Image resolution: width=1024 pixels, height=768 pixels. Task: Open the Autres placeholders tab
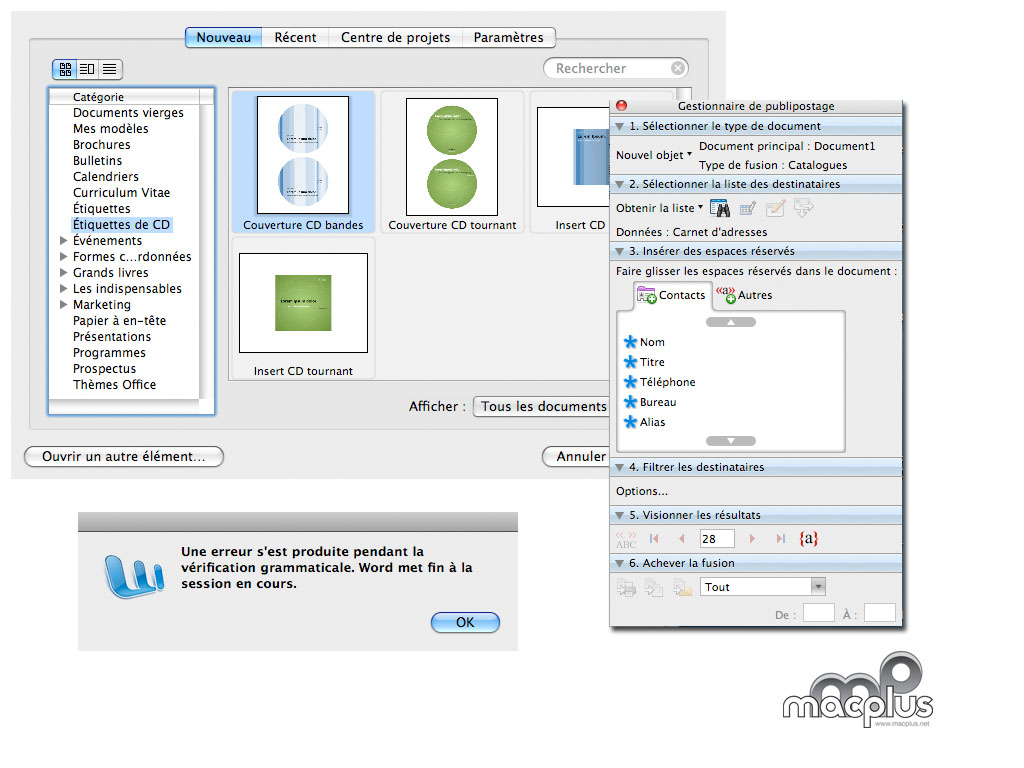(x=744, y=295)
